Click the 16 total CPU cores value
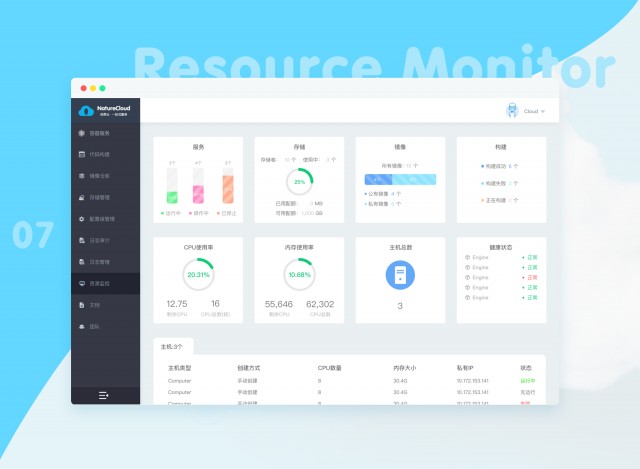This screenshot has width=640, height=469. [x=215, y=304]
